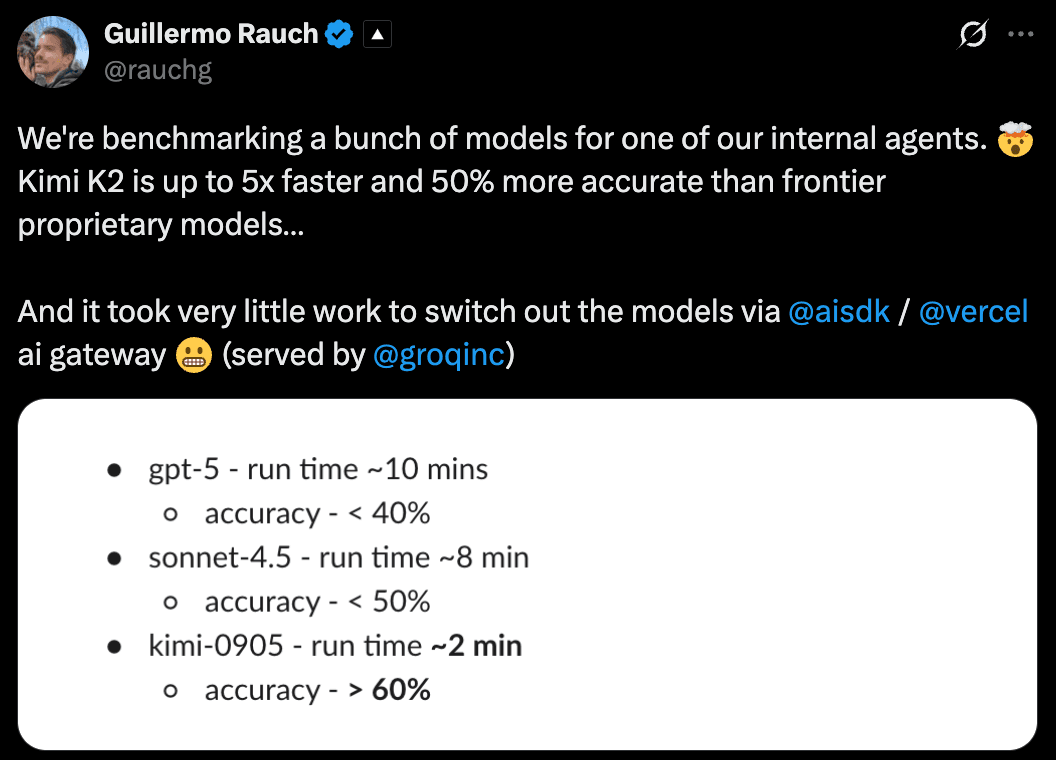Click the "accuracy - < 50%" sub-bullet

click(x=317, y=602)
